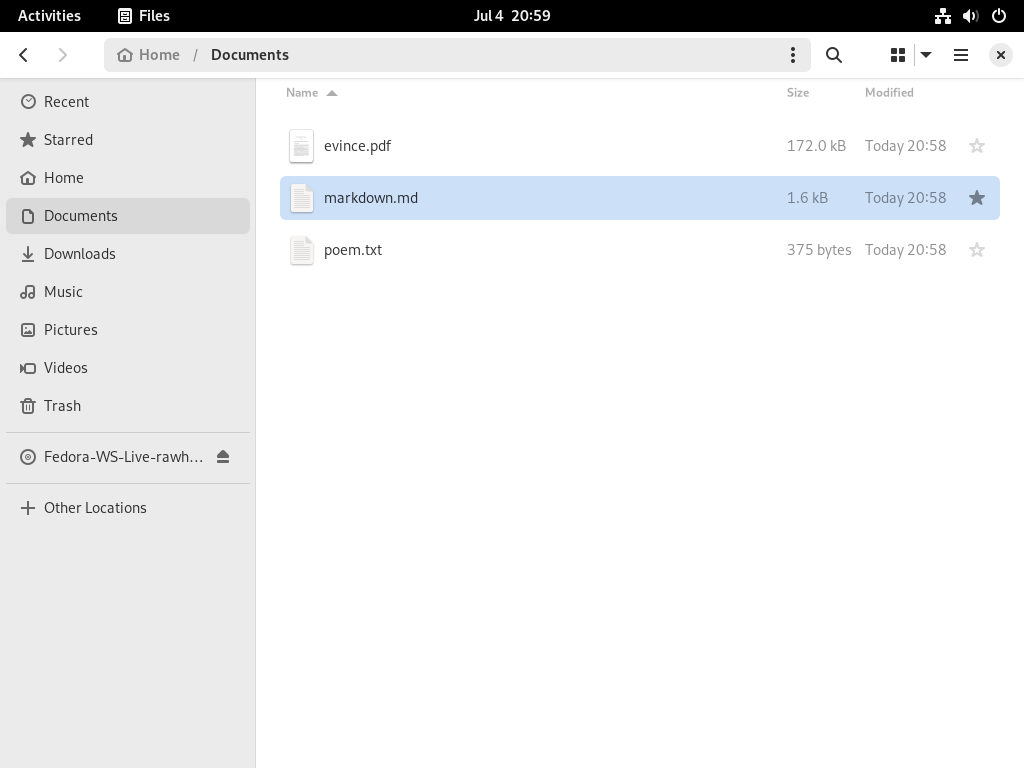
Task: Star the evince.pdf file
Action: coord(977,146)
